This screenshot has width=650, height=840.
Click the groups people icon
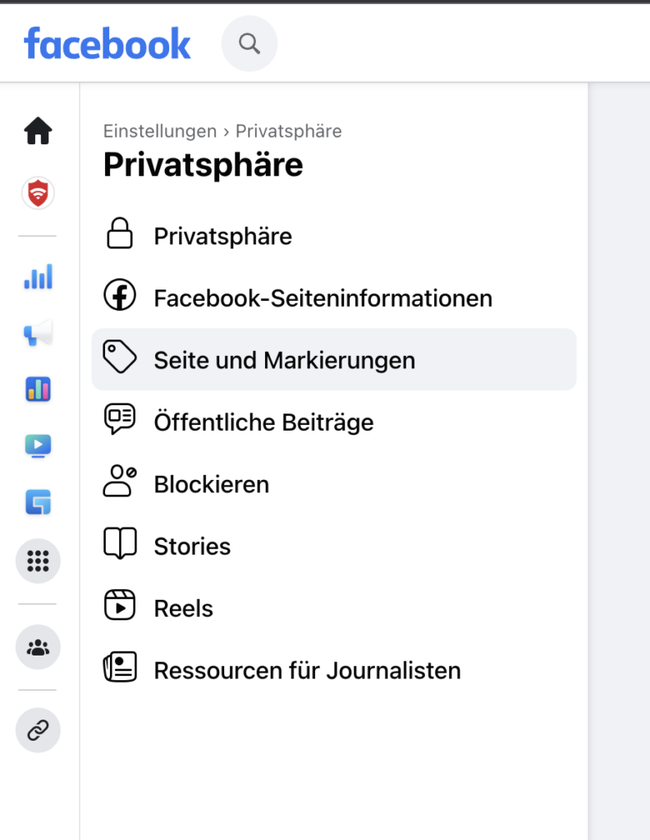point(38,648)
